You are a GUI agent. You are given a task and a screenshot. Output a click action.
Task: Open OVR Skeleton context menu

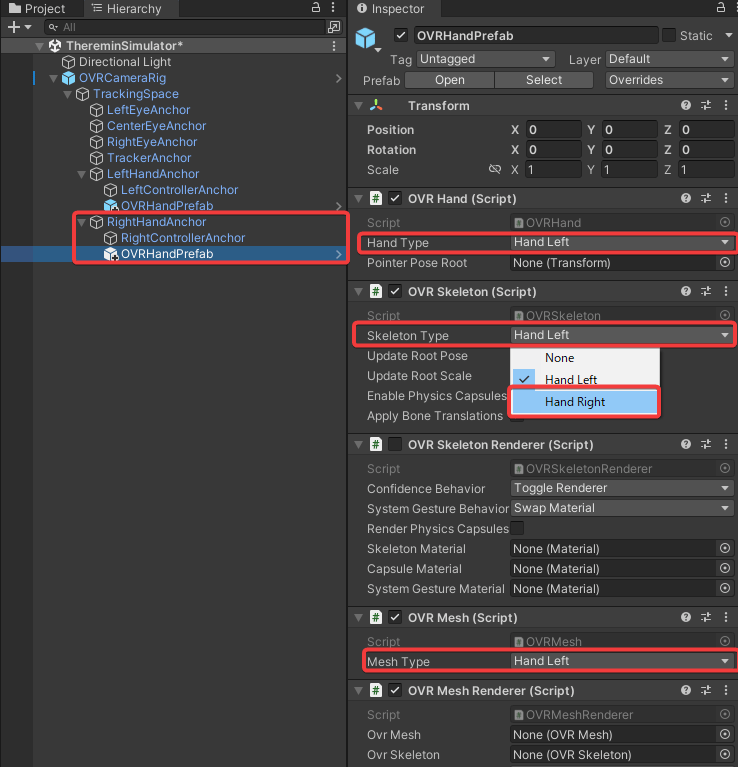[726, 292]
